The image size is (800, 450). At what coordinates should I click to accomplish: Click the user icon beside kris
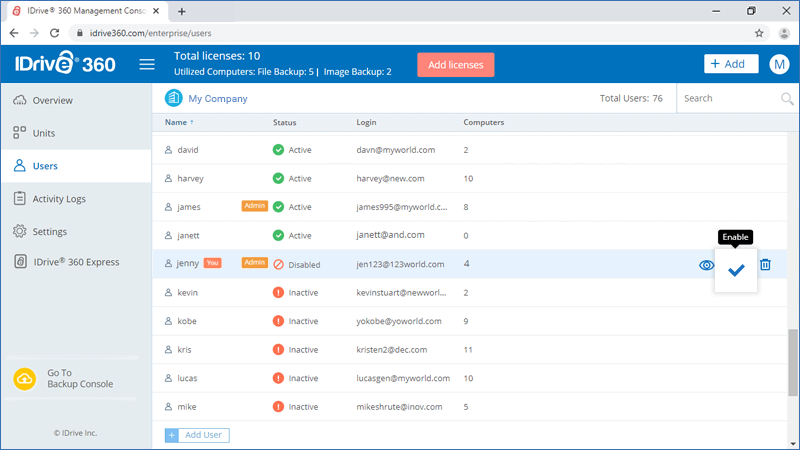point(168,349)
